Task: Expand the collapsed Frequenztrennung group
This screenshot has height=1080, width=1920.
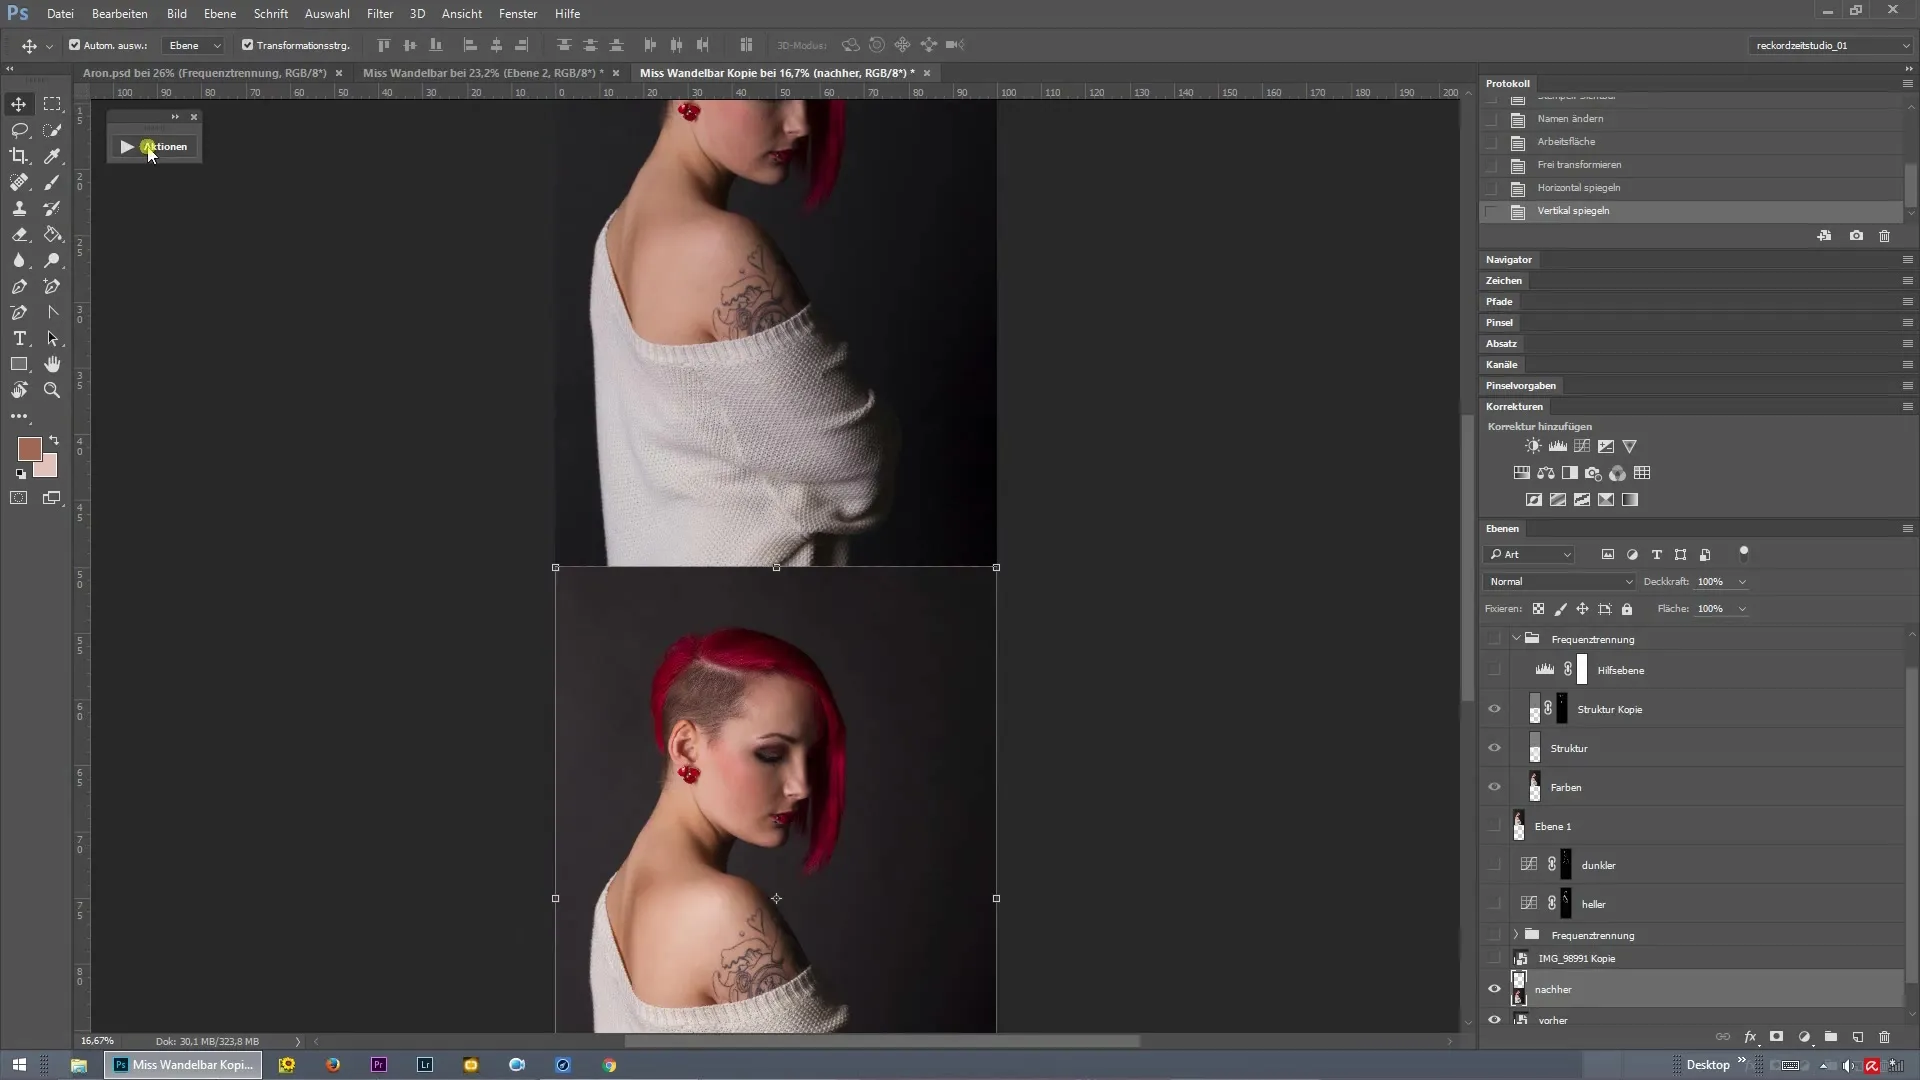Action: coord(1516,935)
